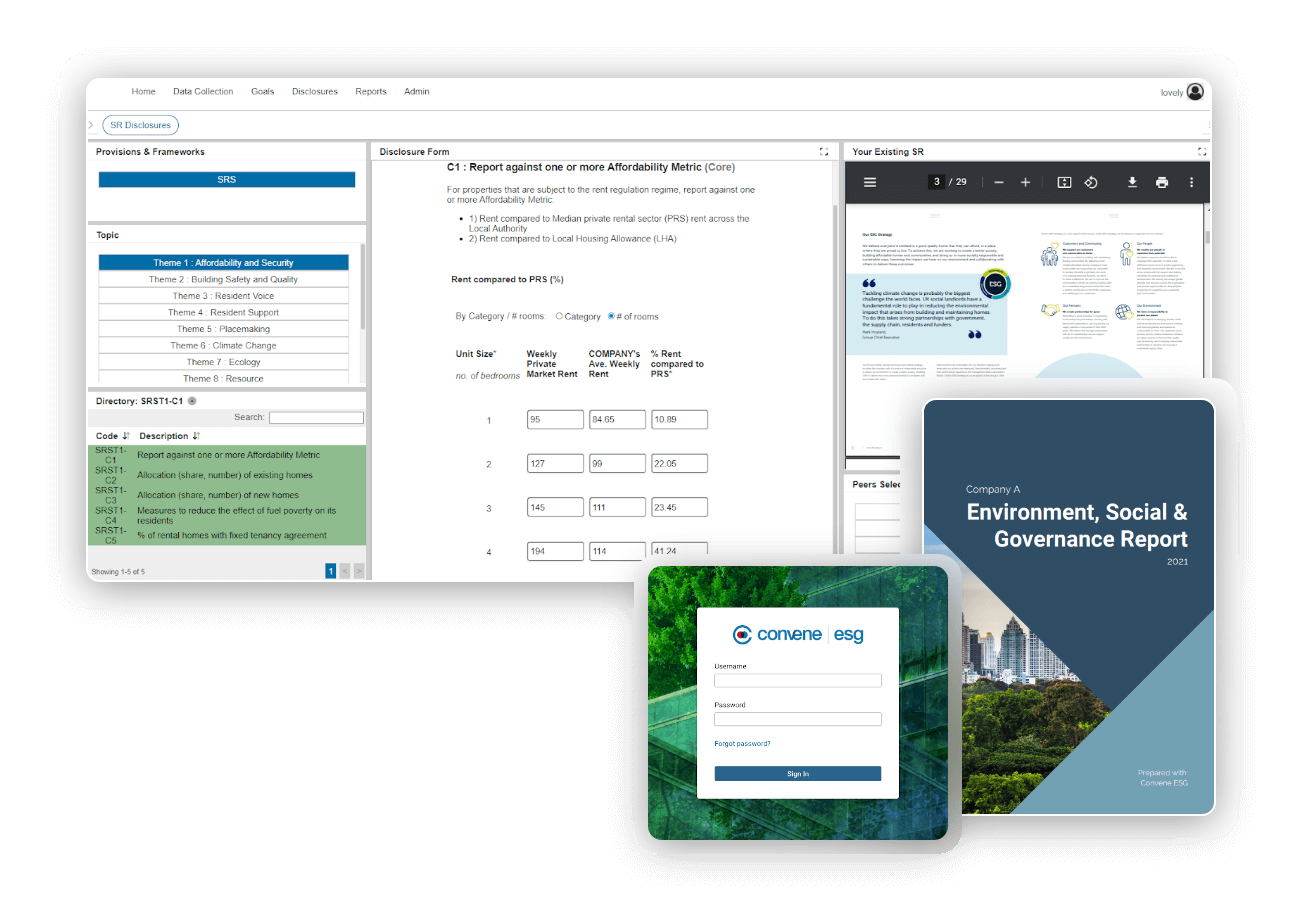Screen dimensions: 1298x920
Task: Click the Weekly Private Market Rent field showing 95
Action: tap(555, 420)
